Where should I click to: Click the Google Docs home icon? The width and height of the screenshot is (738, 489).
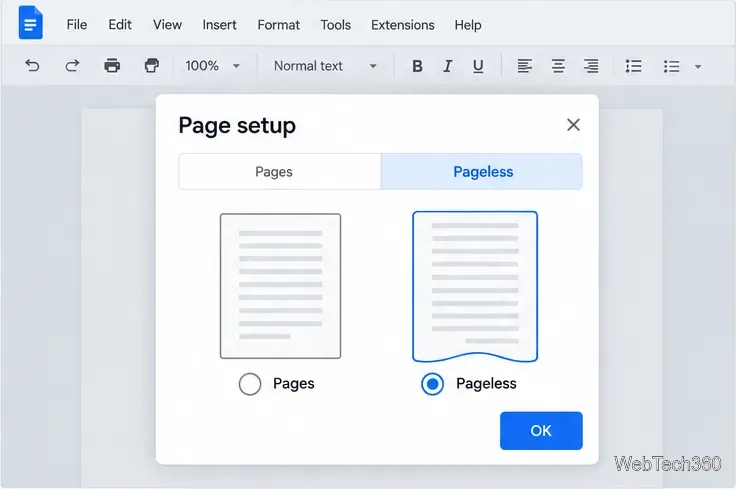31,23
